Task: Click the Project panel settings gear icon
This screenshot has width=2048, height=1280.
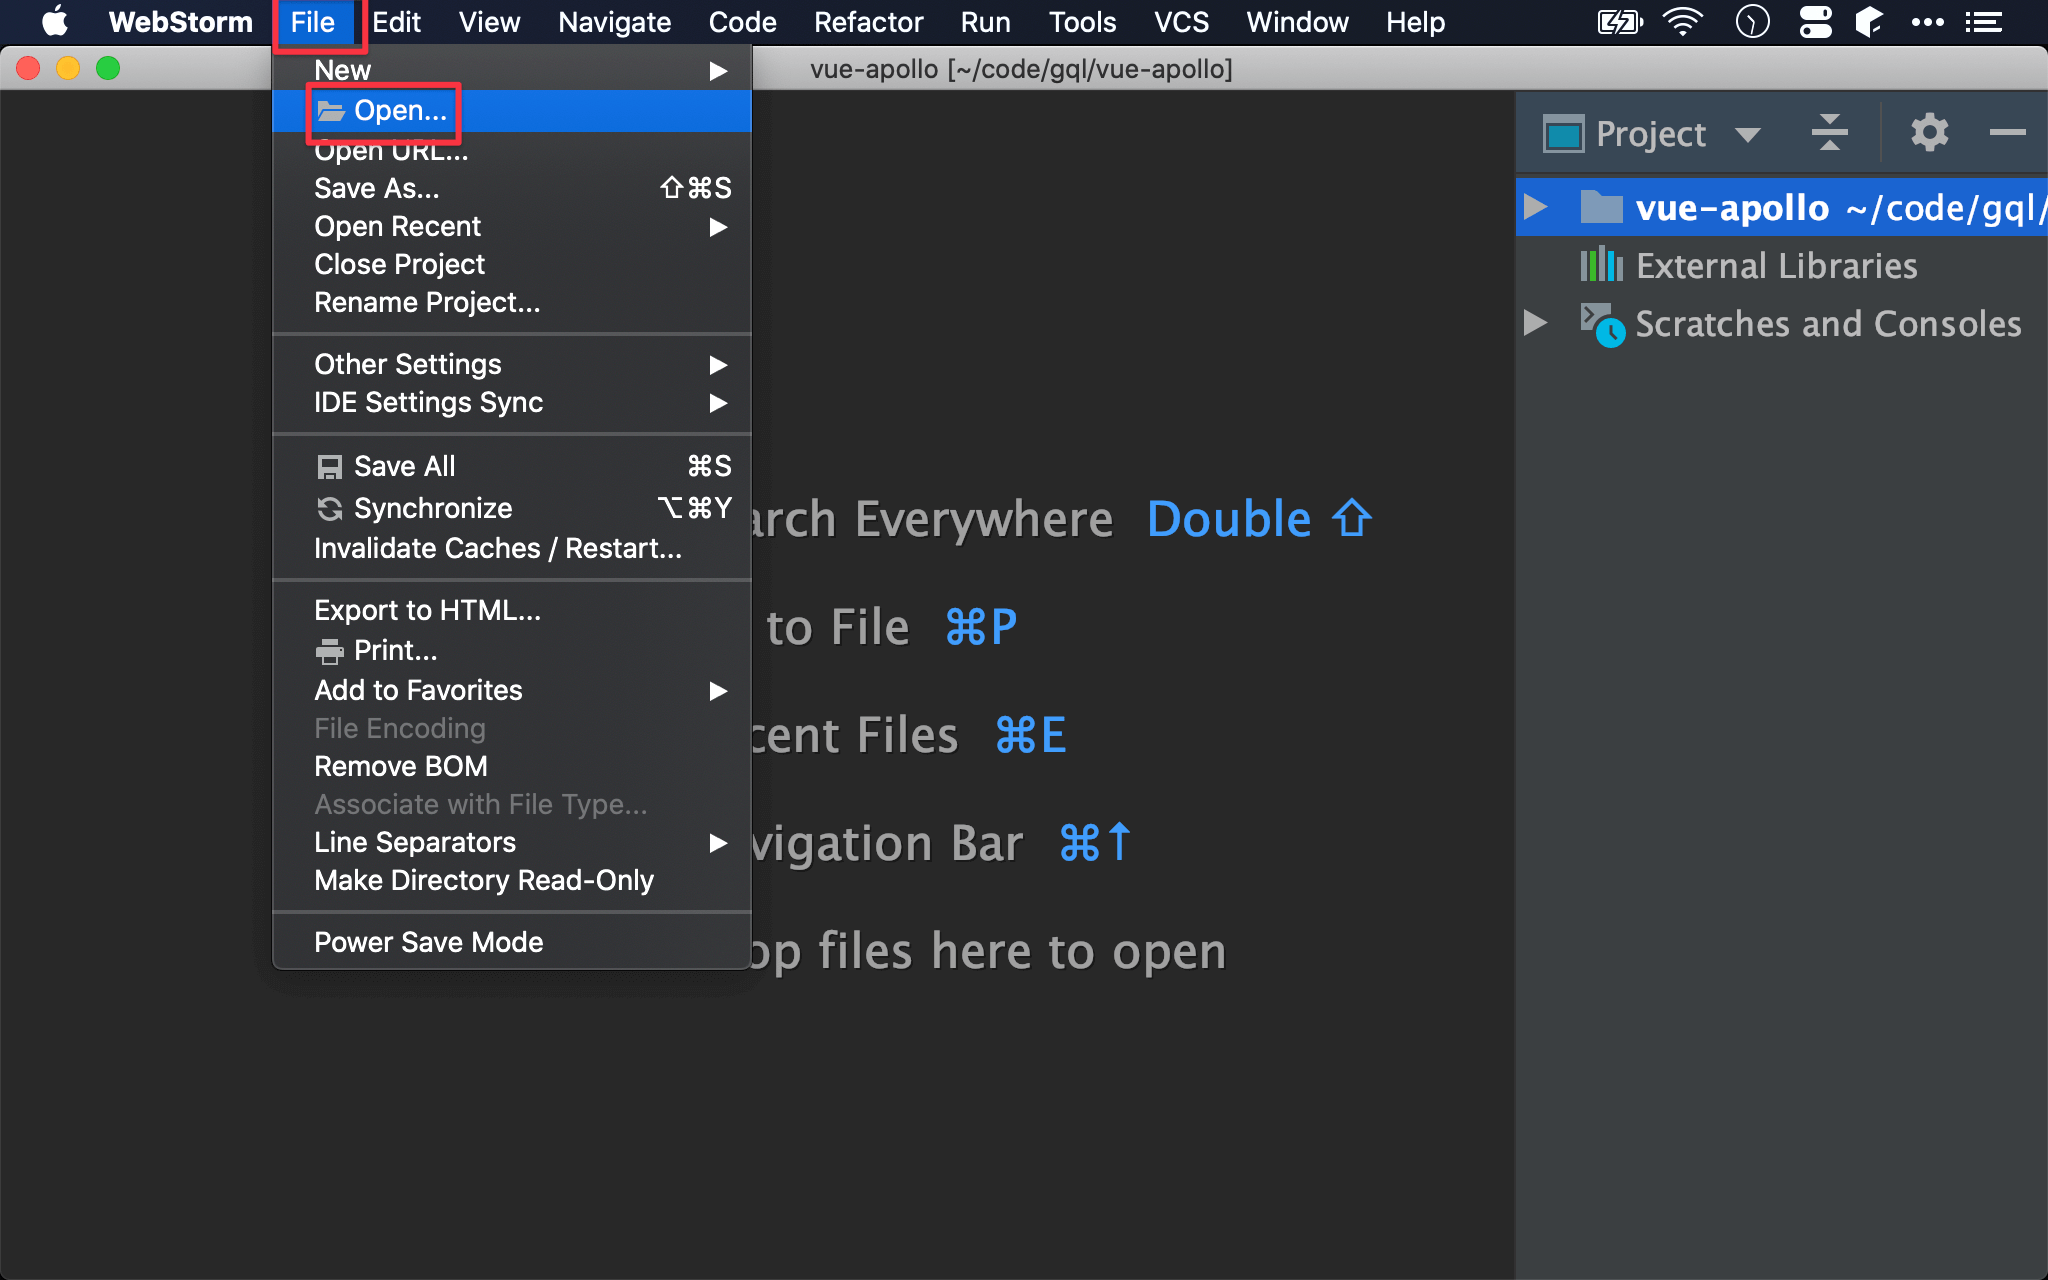Action: click(x=1929, y=133)
